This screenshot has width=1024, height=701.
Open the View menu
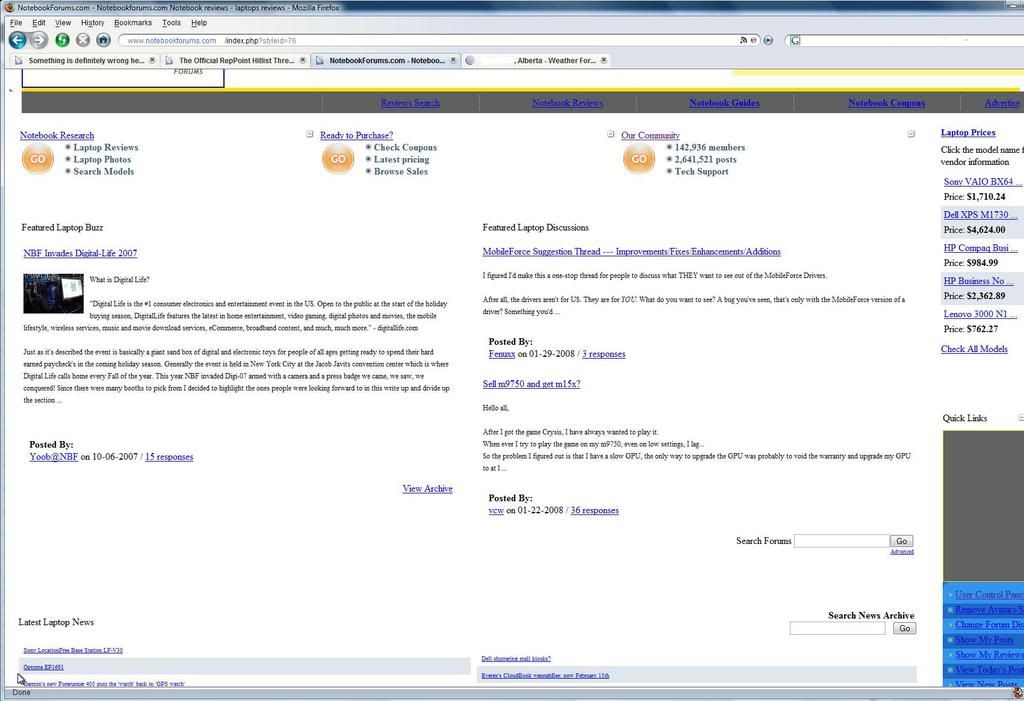(x=63, y=22)
